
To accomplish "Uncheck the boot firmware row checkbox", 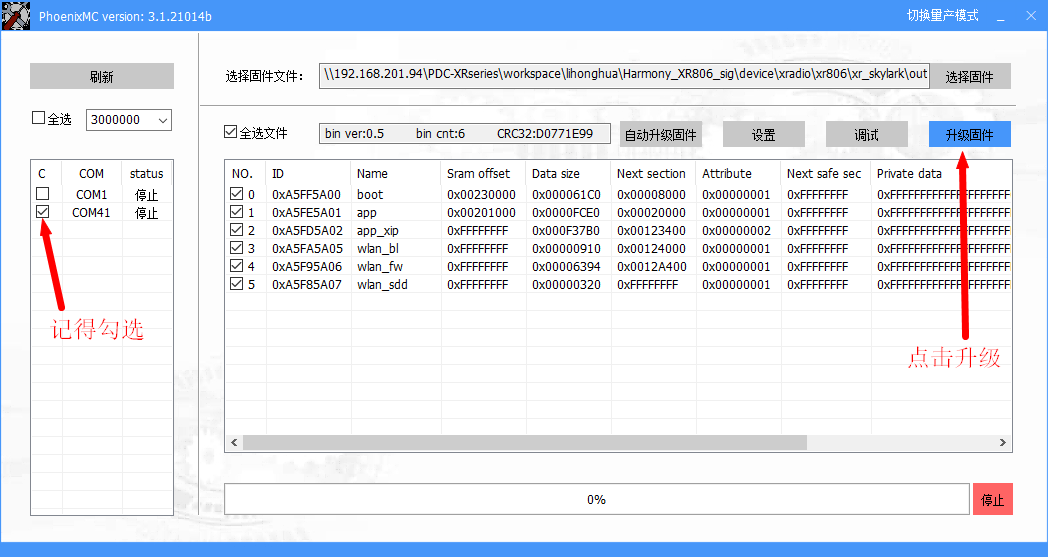I will tap(237, 194).
